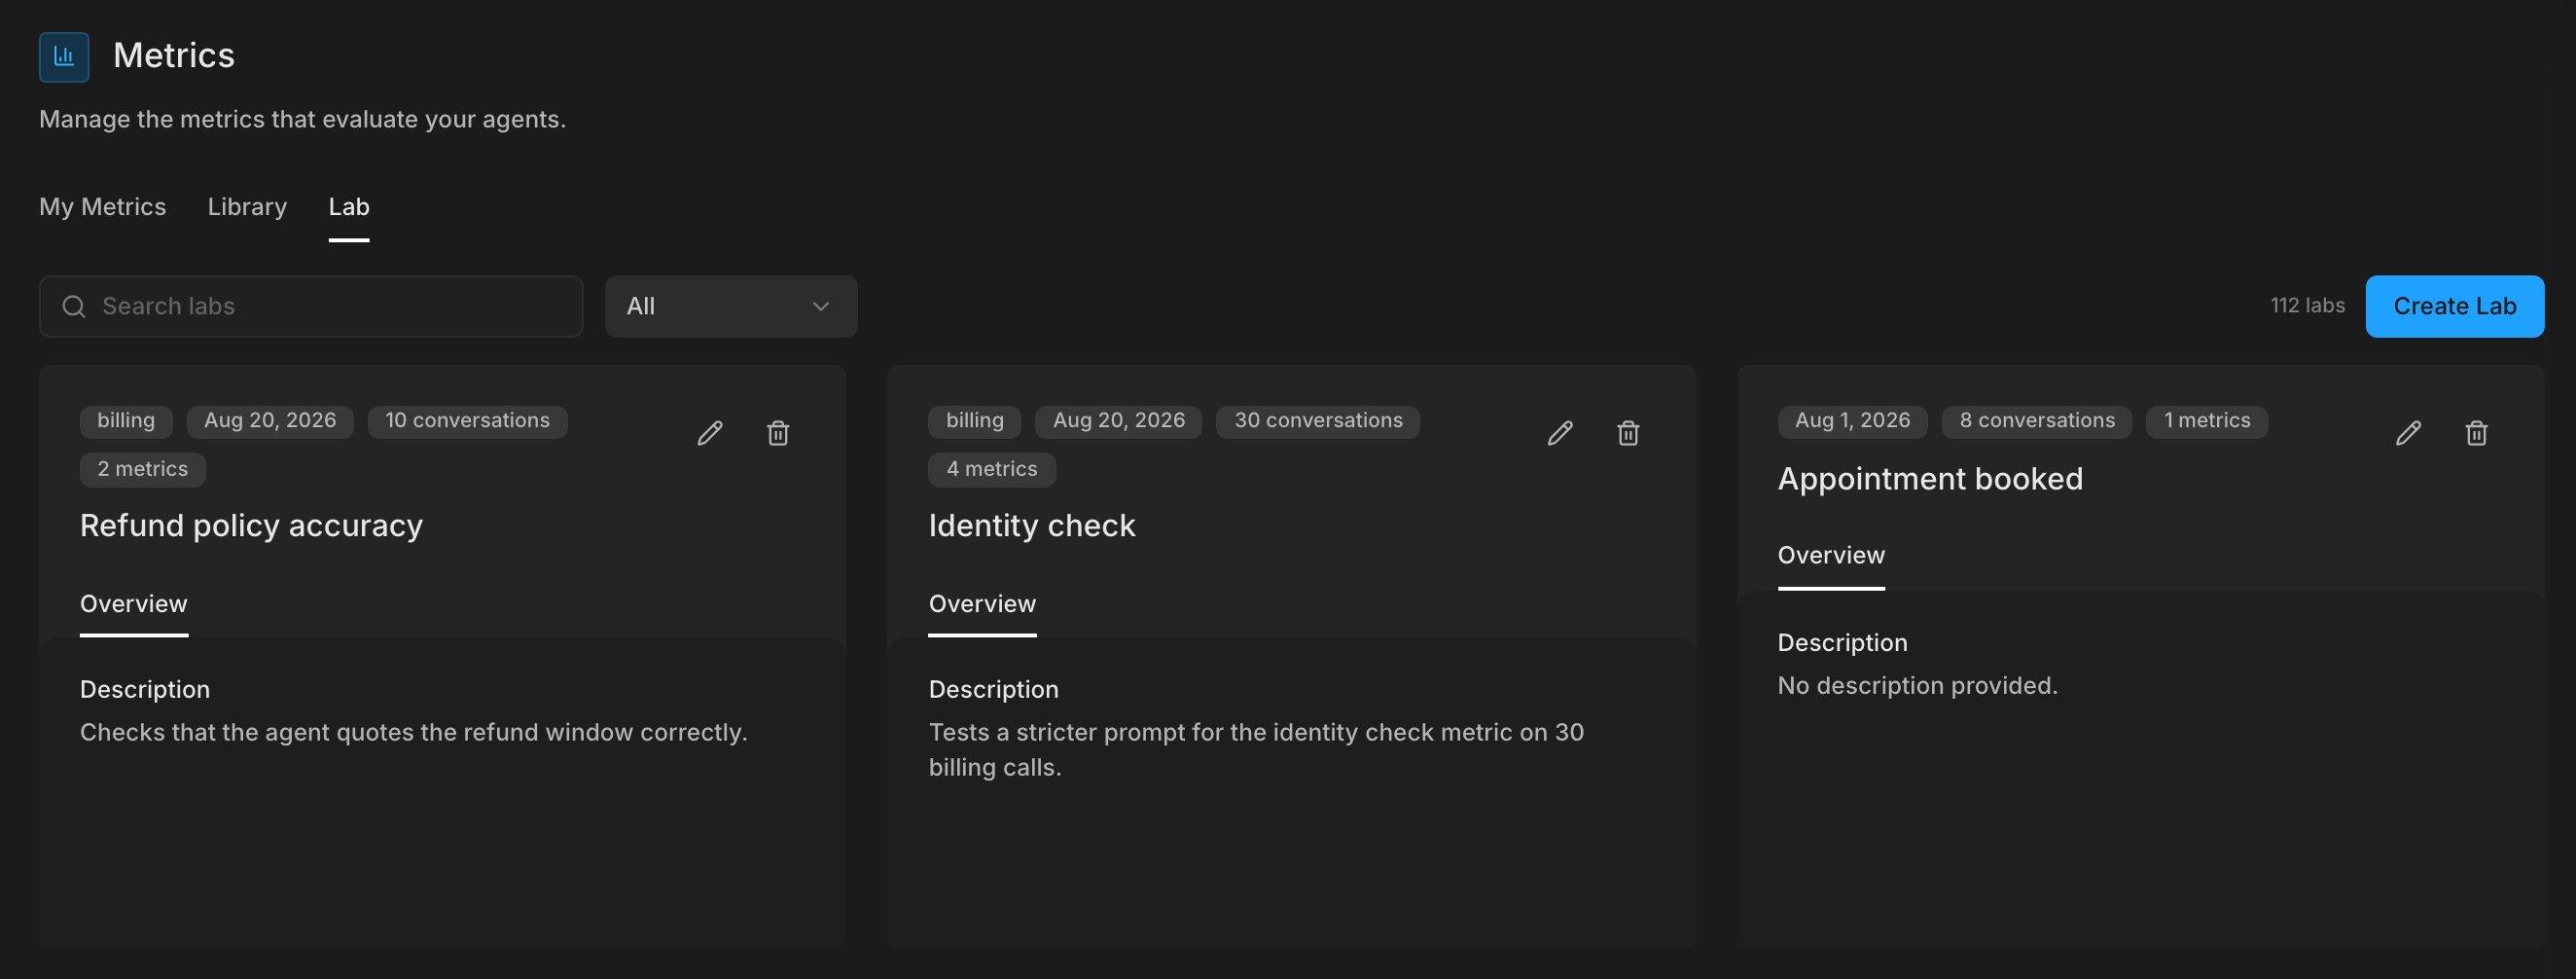Focus the Search labs input field
This screenshot has height=979, width=2576.
311,306
